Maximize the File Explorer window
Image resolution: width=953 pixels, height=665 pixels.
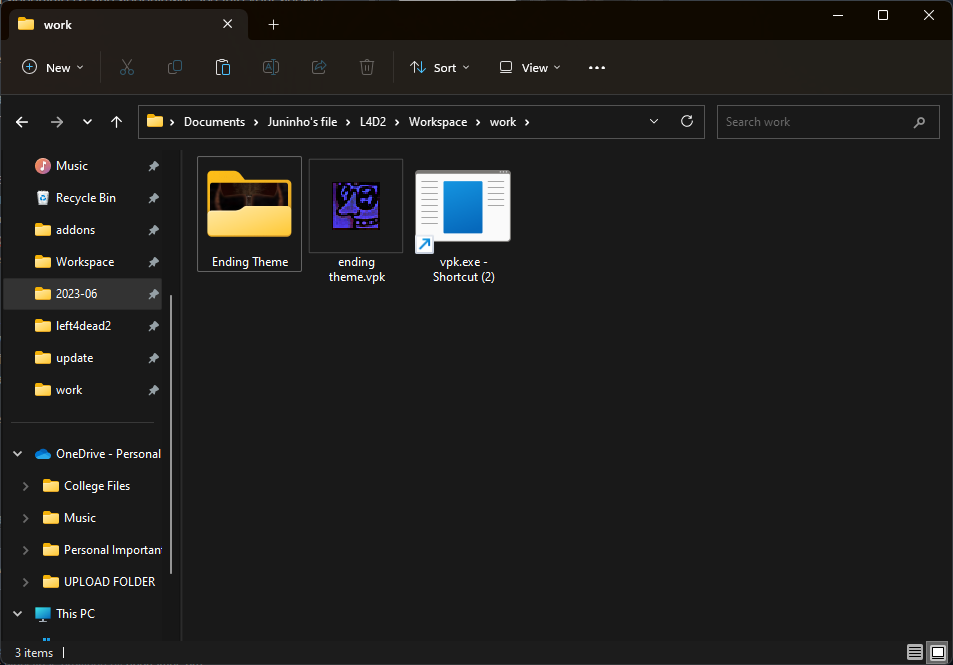883,15
